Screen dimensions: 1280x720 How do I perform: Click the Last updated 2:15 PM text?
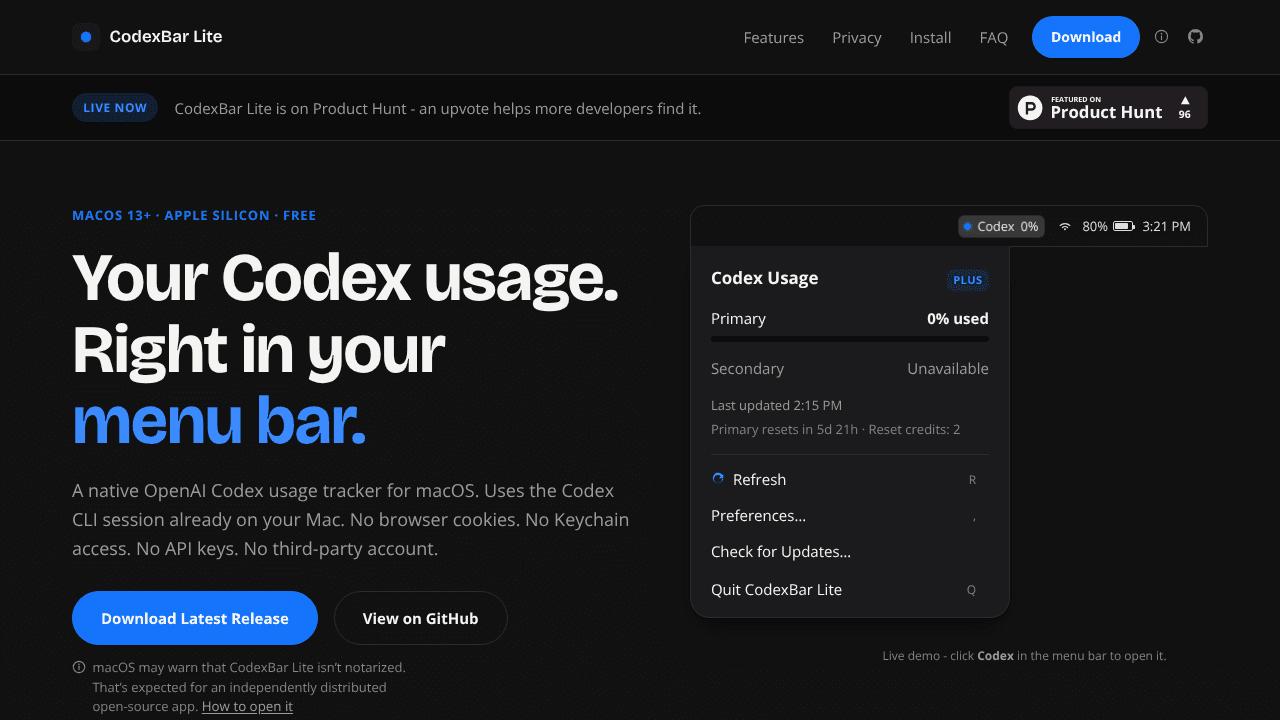776,406
